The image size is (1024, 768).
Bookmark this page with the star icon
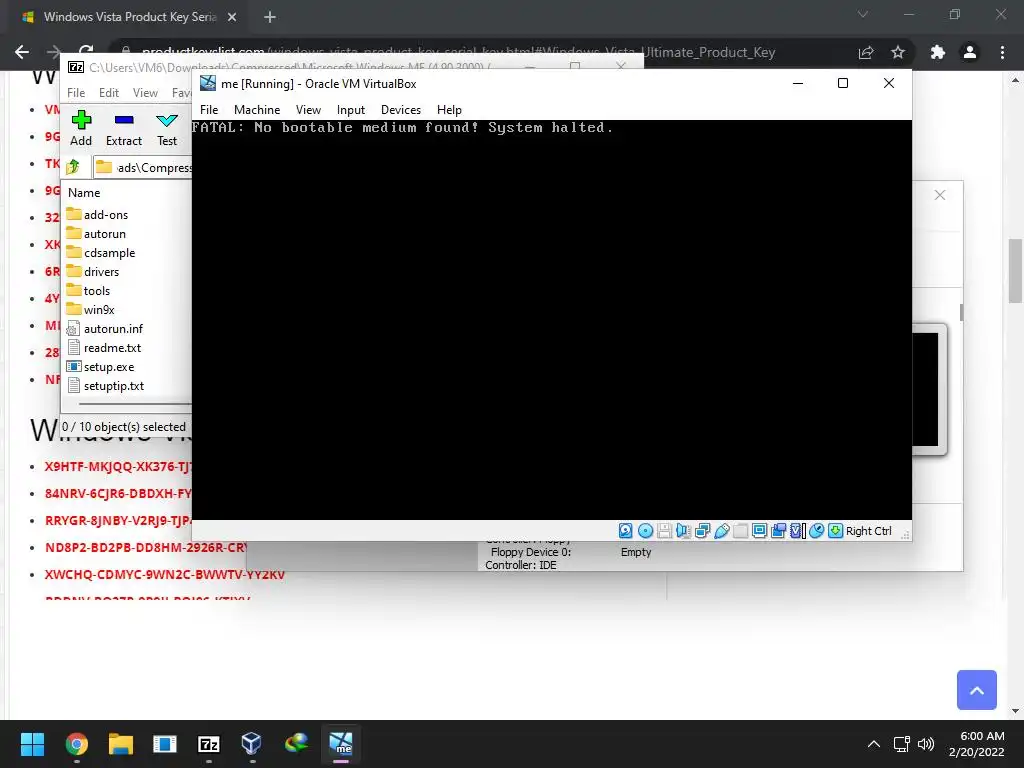(x=898, y=52)
